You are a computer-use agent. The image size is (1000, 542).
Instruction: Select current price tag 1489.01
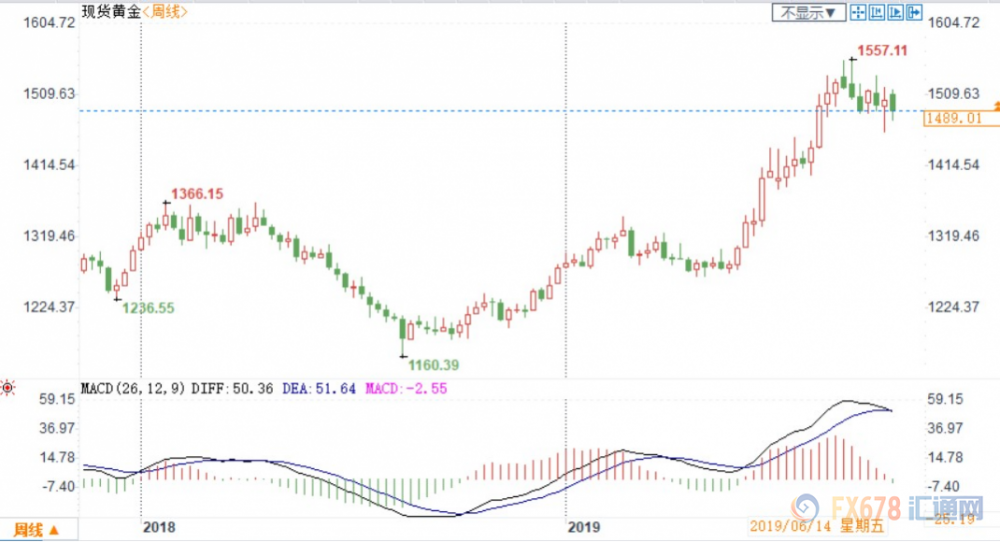point(961,118)
